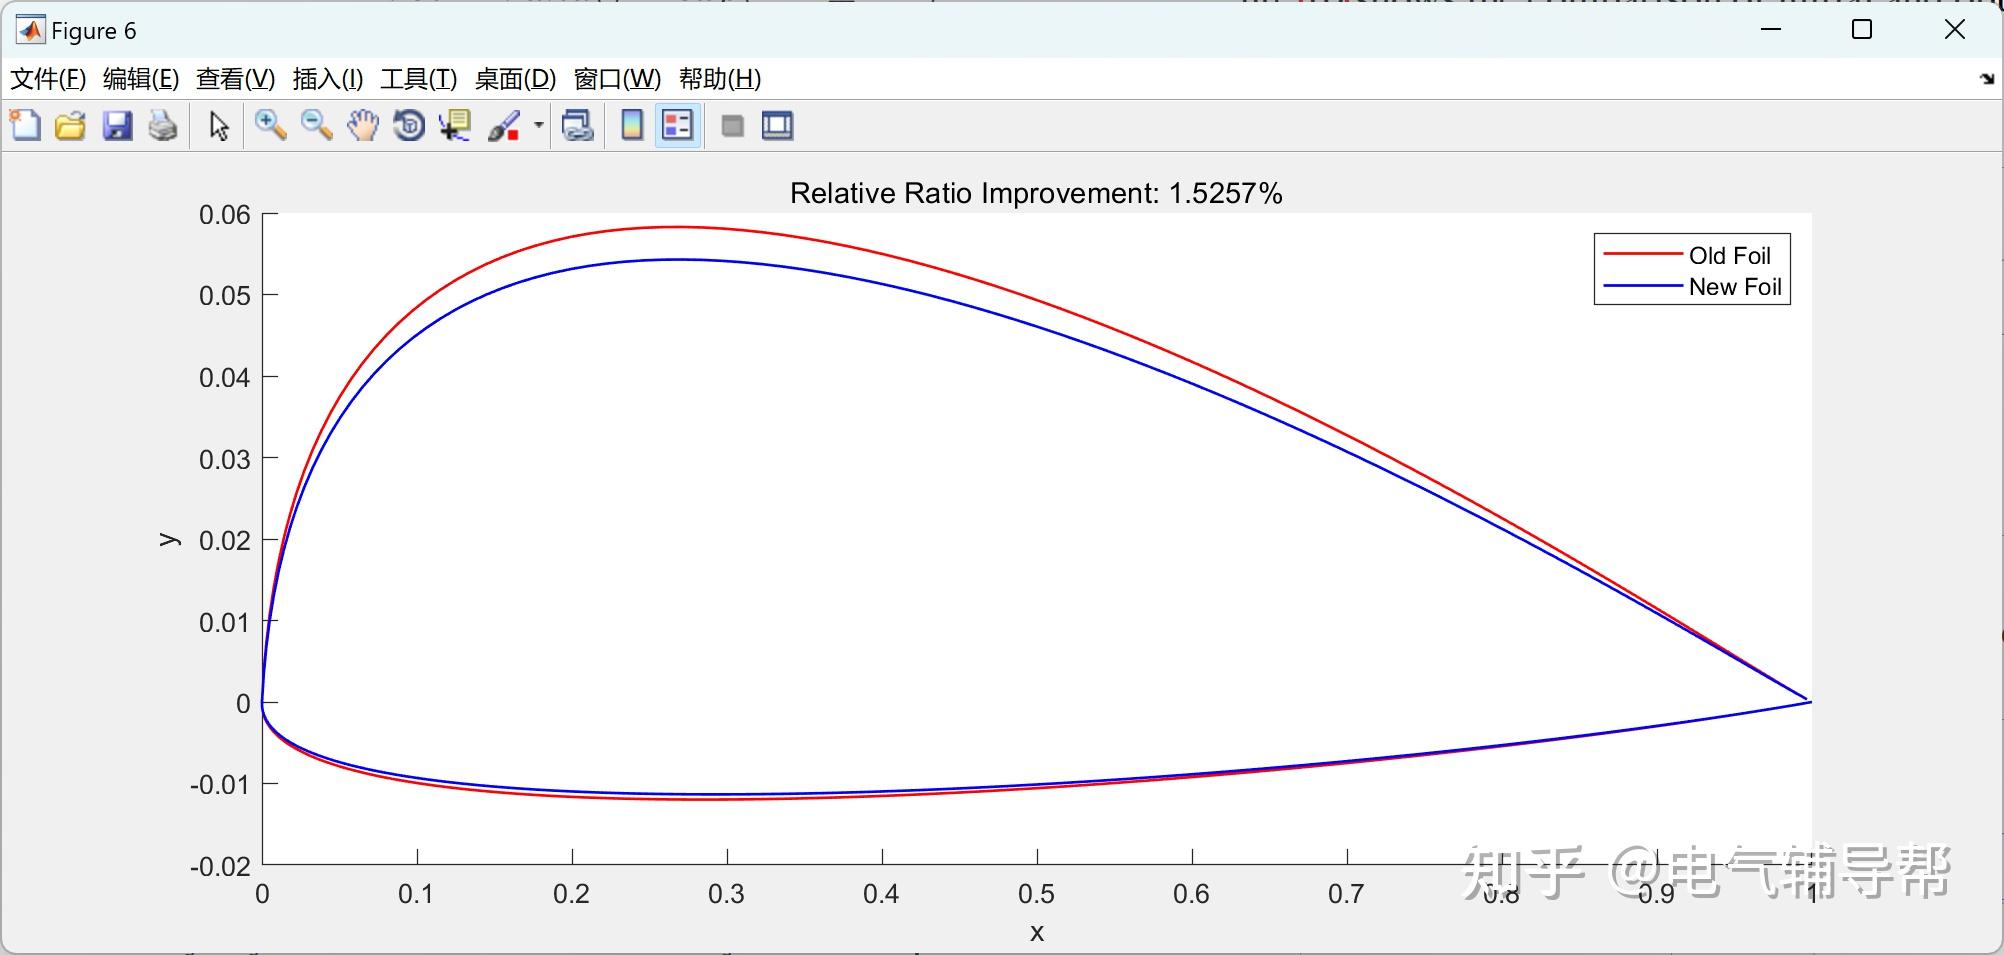Activate the Pan hand tool
Image resolution: width=2004 pixels, height=955 pixels.
[363, 126]
